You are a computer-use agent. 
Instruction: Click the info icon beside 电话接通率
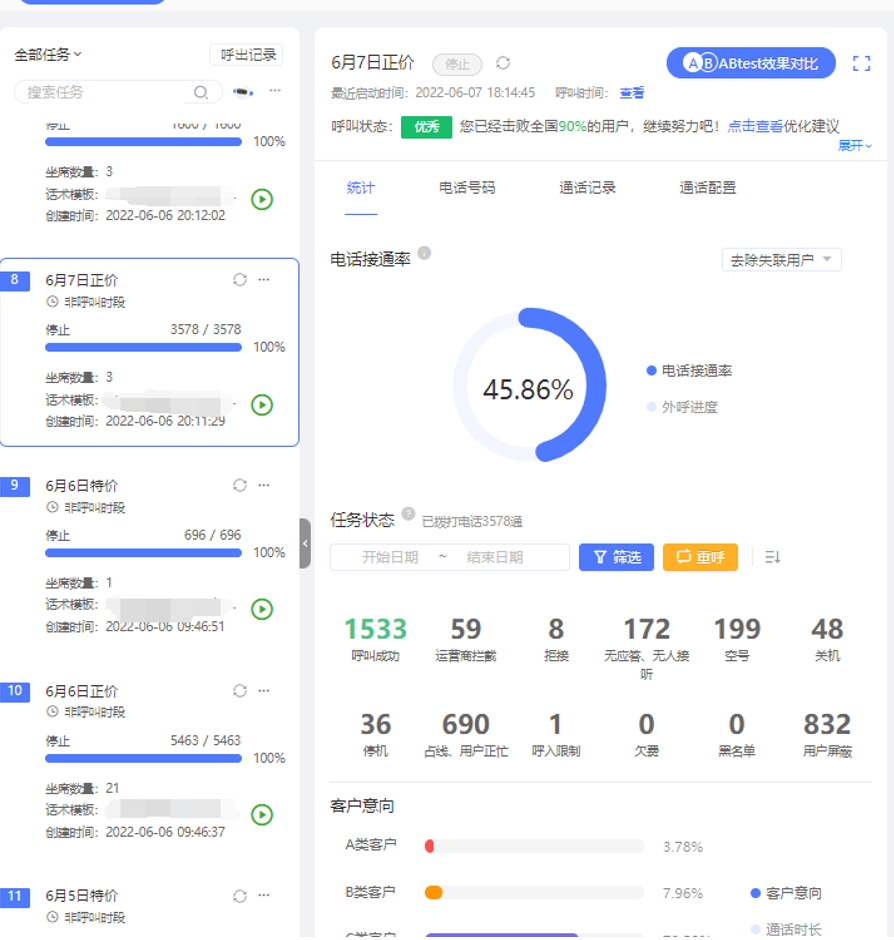point(424,253)
